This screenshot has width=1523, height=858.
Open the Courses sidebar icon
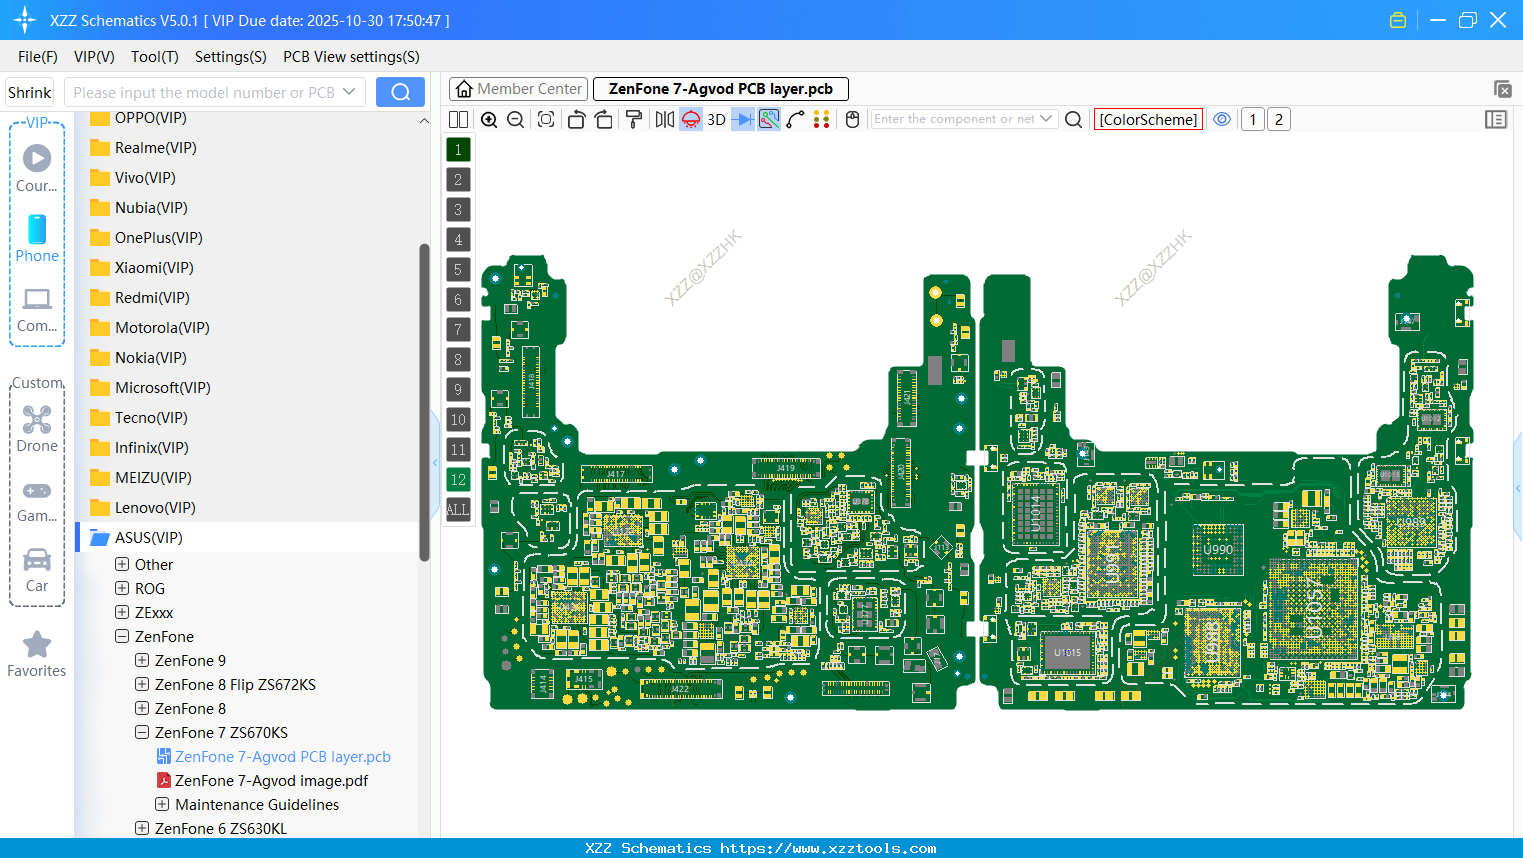[37, 168]
